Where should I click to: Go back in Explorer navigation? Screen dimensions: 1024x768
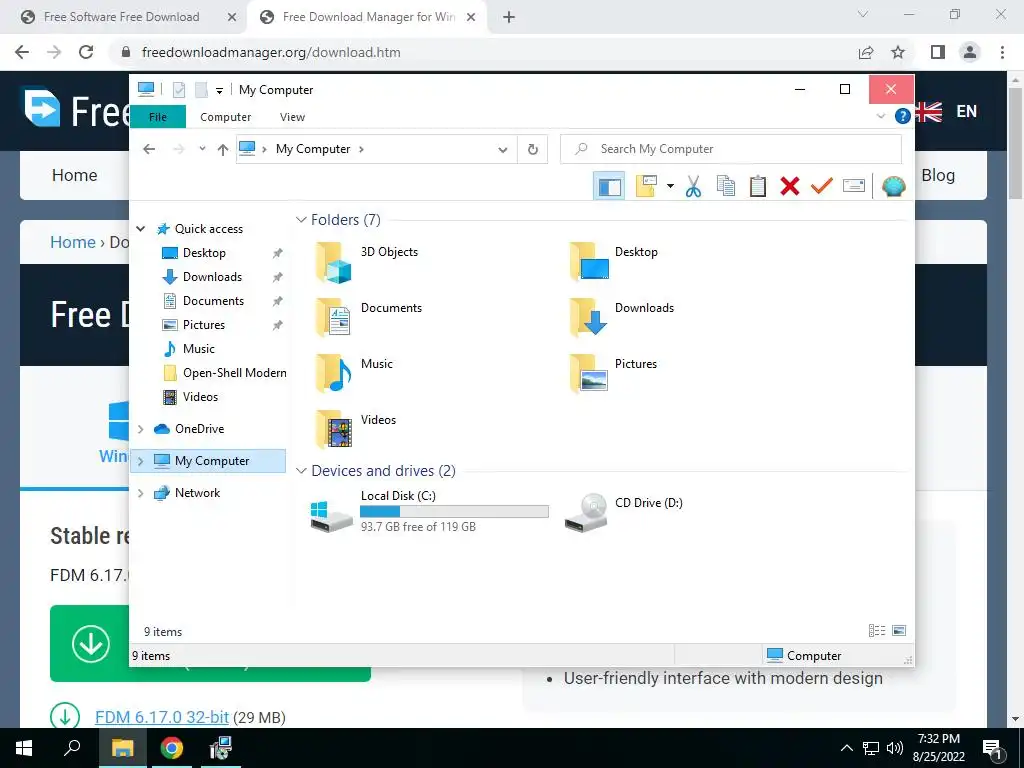tap(149, 149)
